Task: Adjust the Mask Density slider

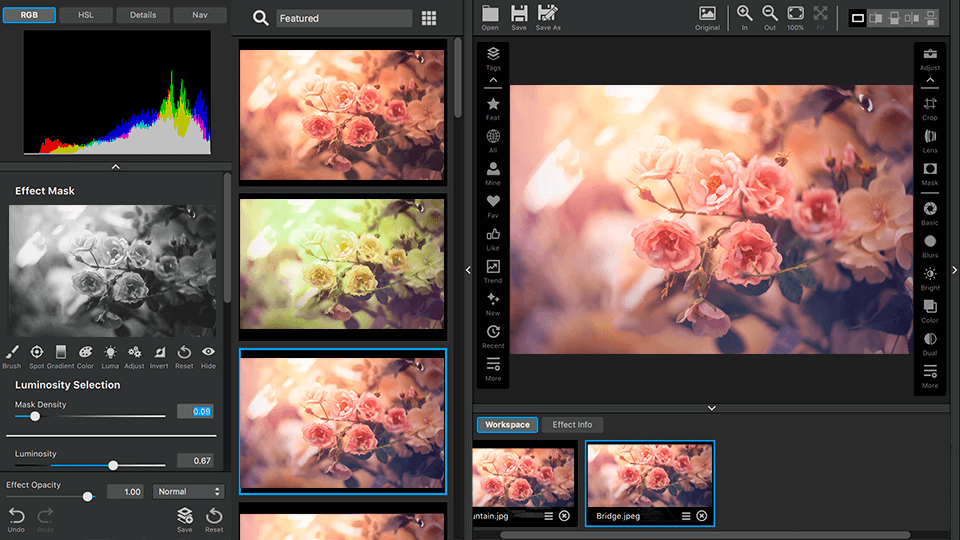Action: click(x=35, y=416)
